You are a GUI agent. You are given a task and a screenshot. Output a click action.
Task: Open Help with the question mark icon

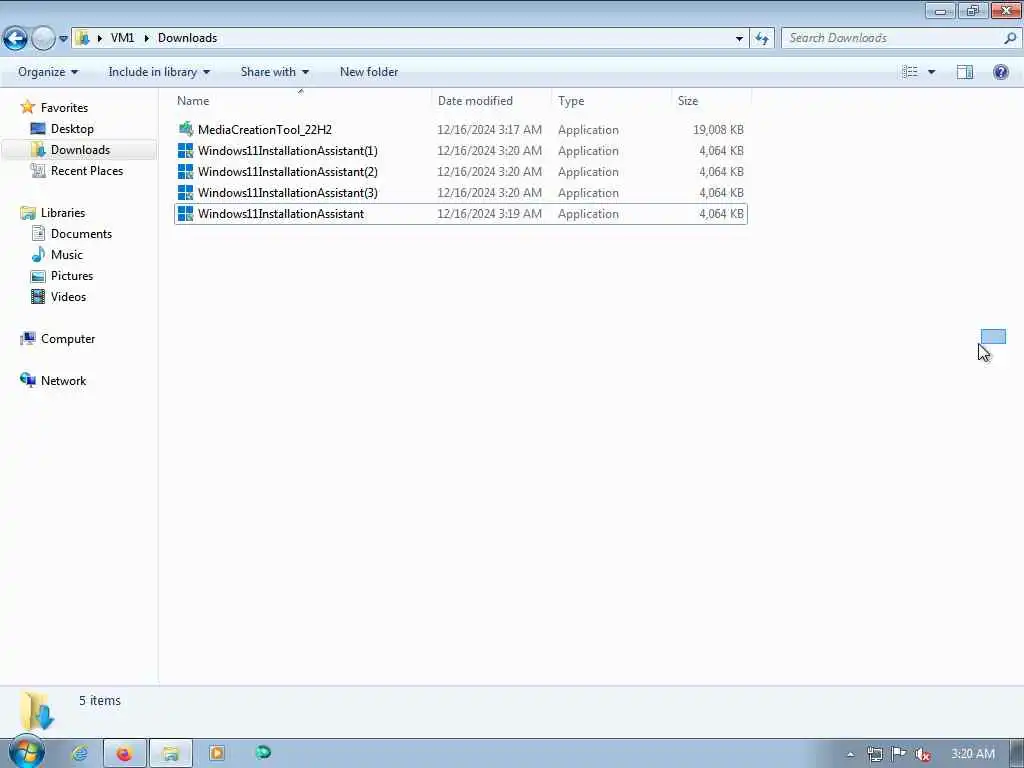pos(1000,72)
